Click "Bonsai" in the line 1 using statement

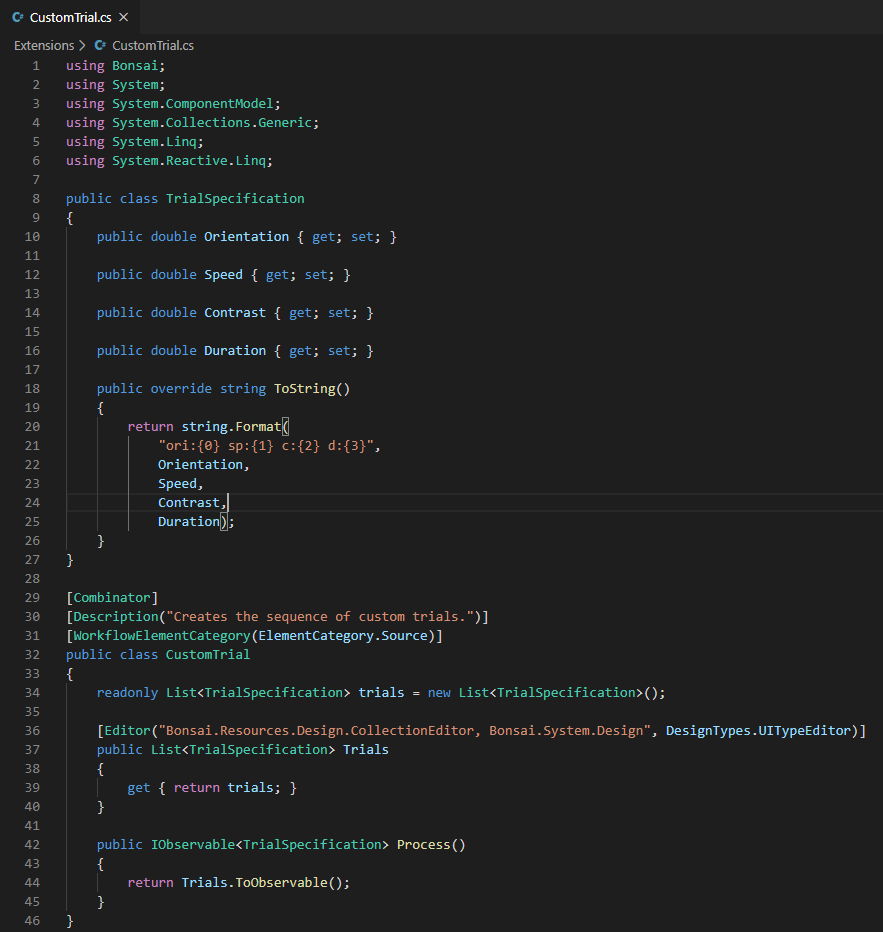pos(135,65)
